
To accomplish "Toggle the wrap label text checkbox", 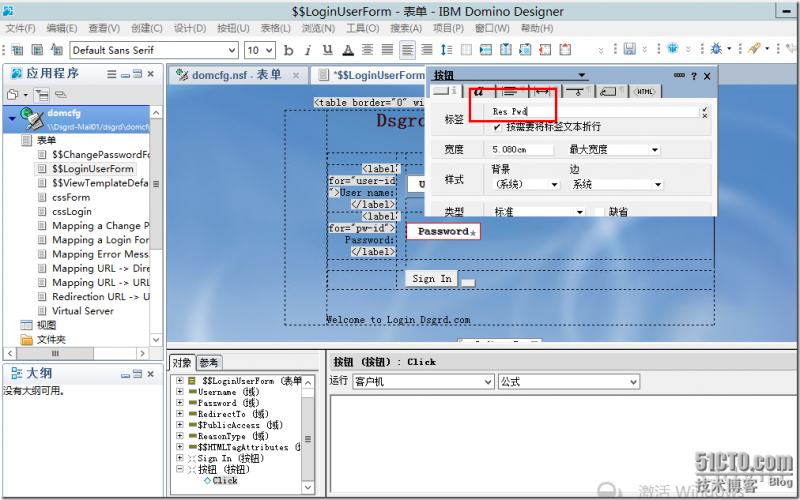I will click(497, 127).
